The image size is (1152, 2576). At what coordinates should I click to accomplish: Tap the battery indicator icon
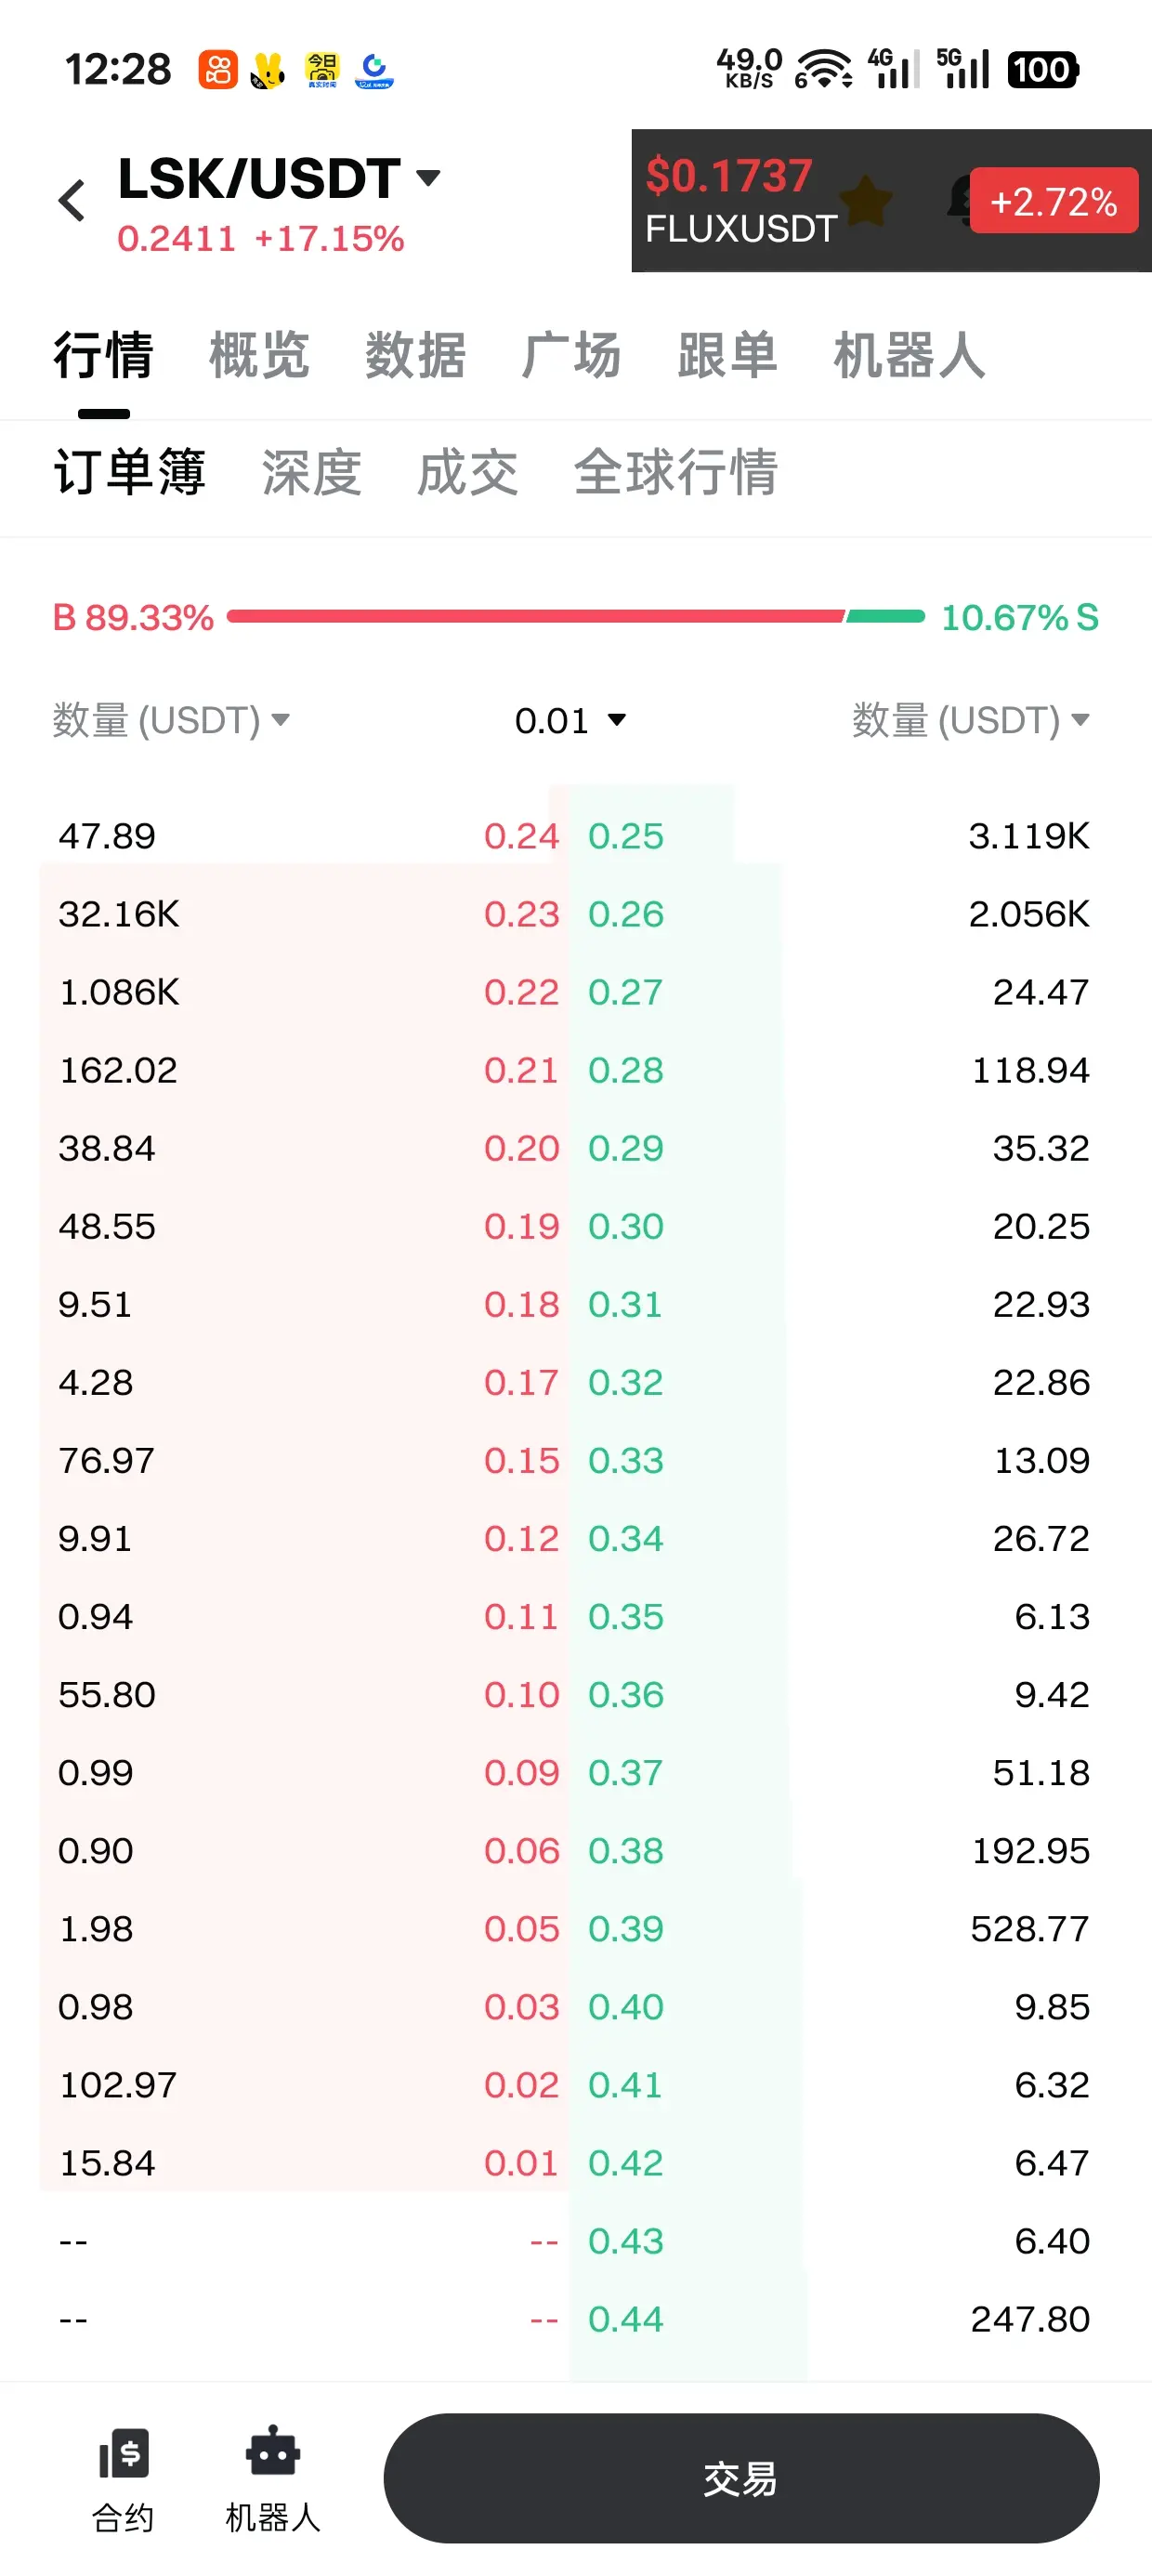point(1042,70)
